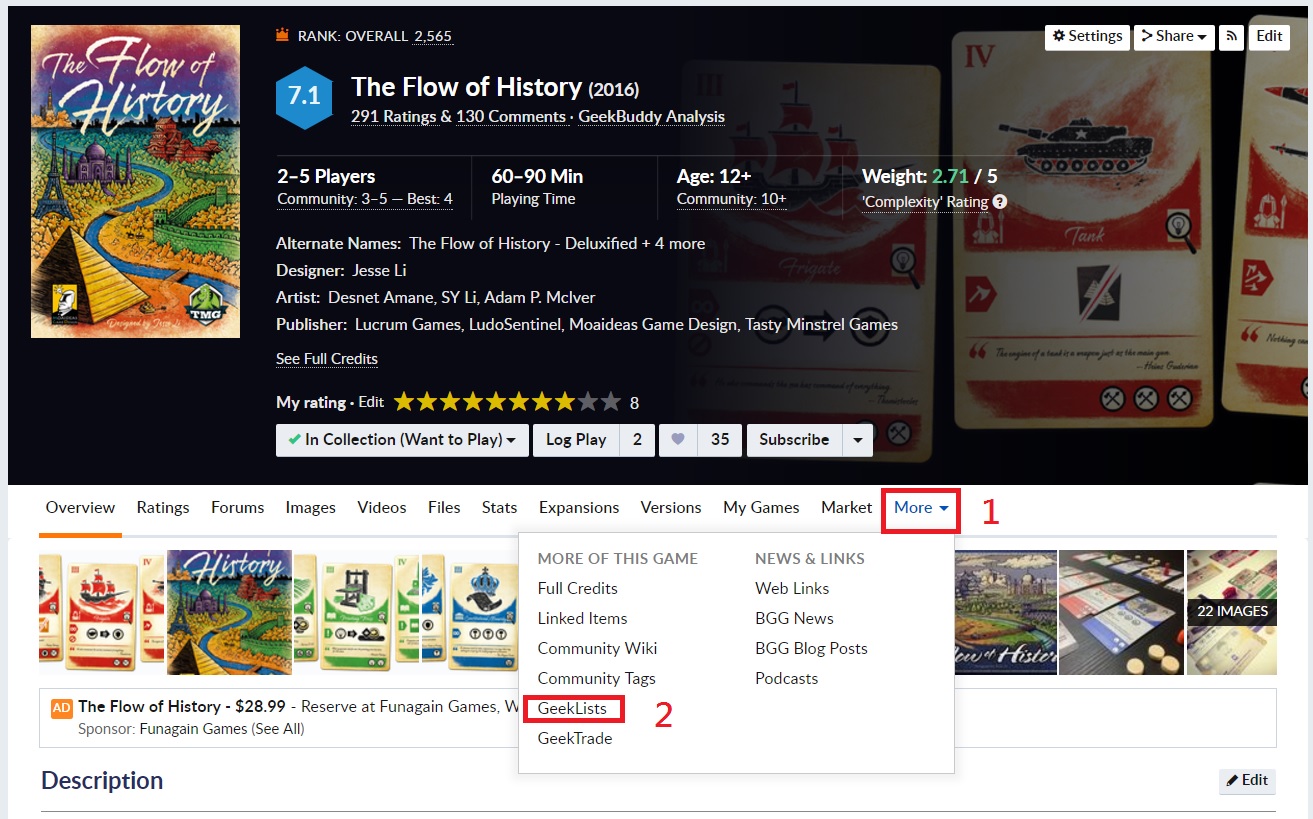
Task: Click the plays count 2
Action: 637,440
